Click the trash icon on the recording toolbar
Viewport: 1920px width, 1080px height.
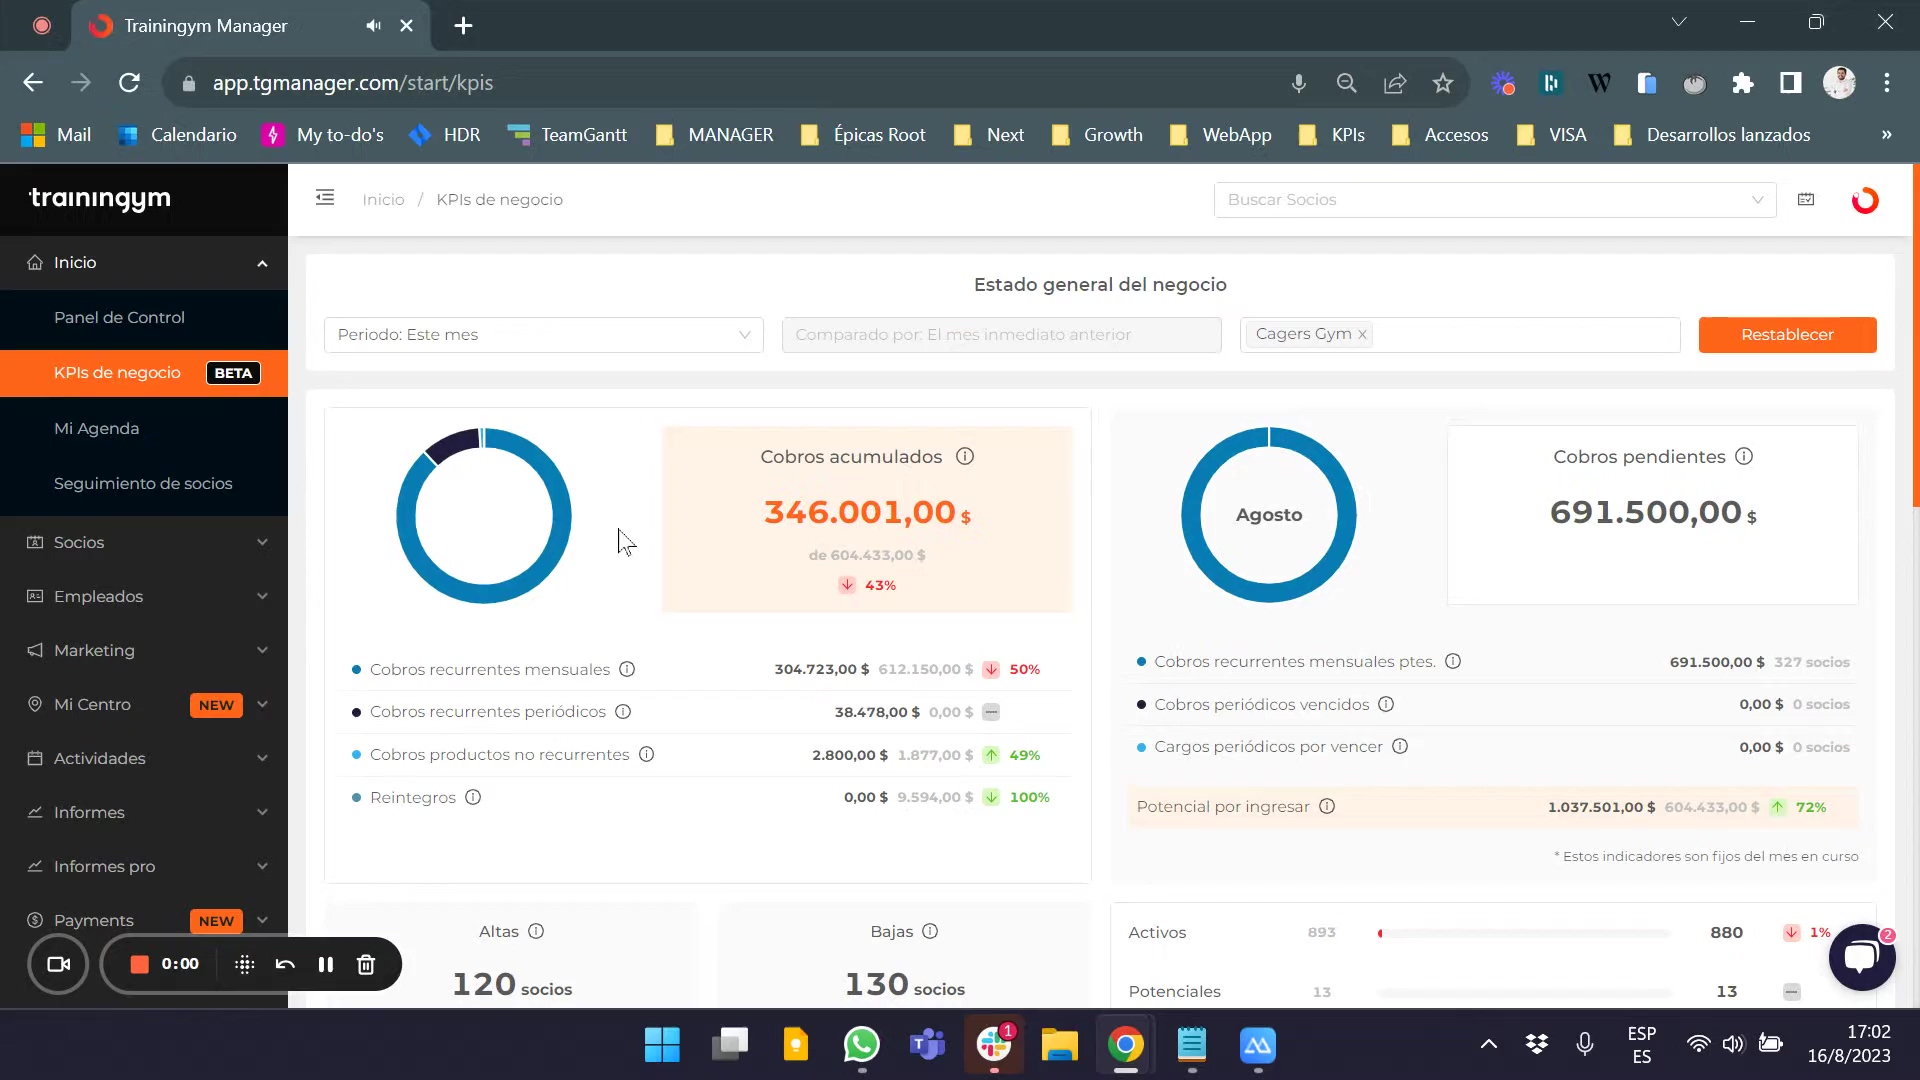pos(366,964)
